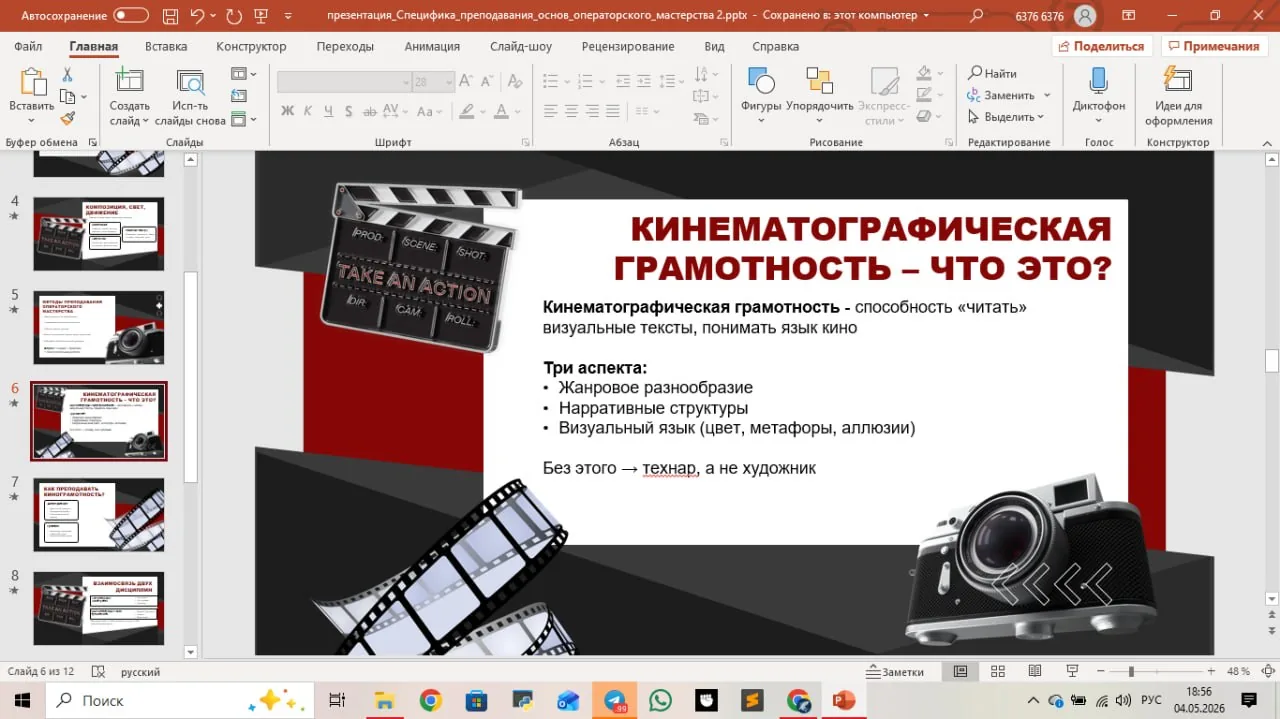Open the Выделить dropdown
1280x719 pixels.
[x=1006, y=116]
